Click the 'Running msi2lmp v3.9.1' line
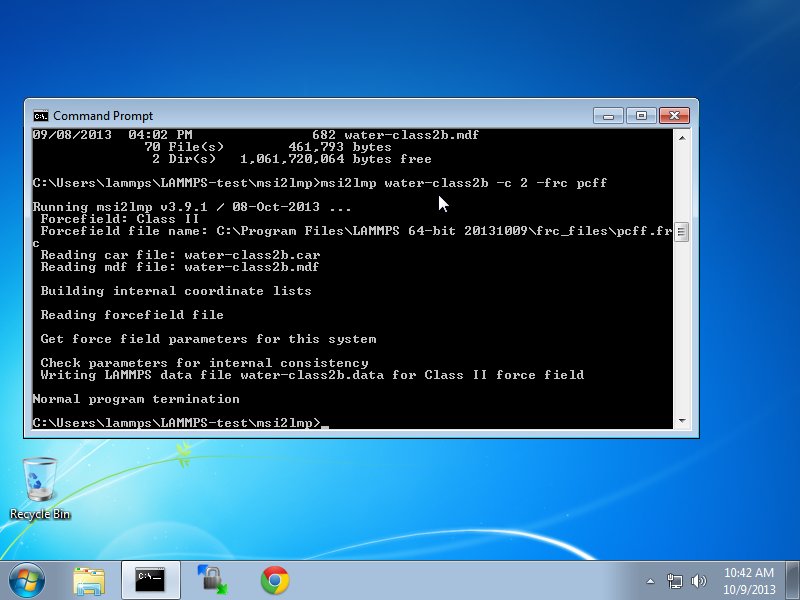 click(x=192, y=207)
